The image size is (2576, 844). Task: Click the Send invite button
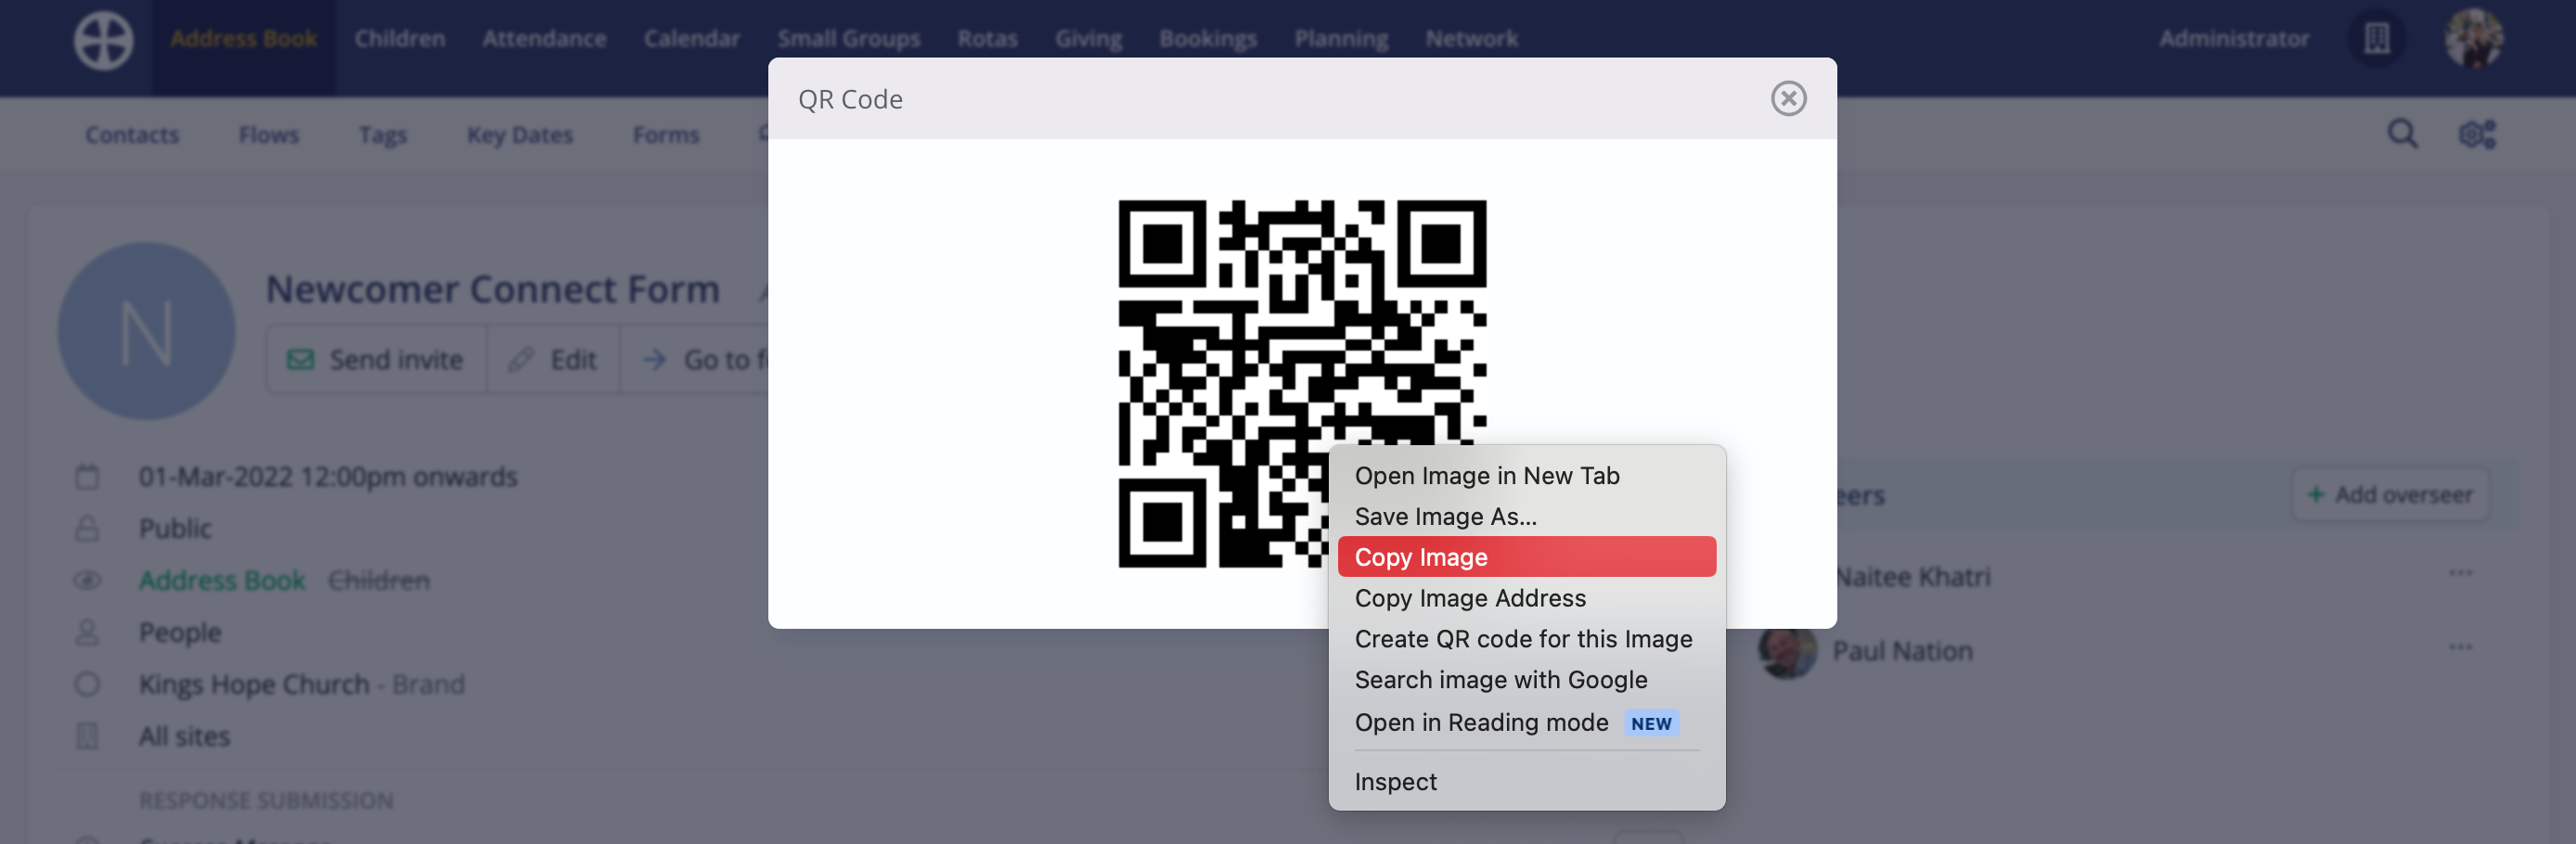click(x=376, y=359)
